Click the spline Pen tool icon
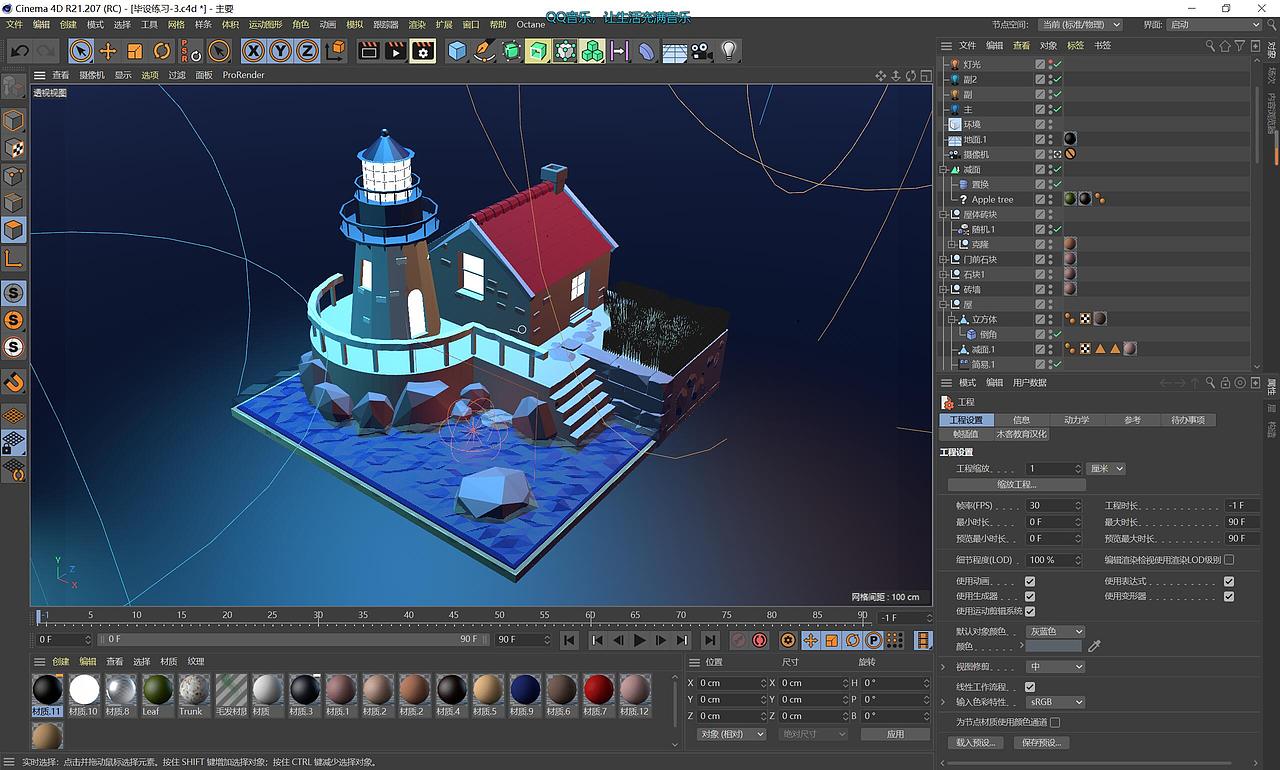1280x770 pixels. tap(484, 51)
